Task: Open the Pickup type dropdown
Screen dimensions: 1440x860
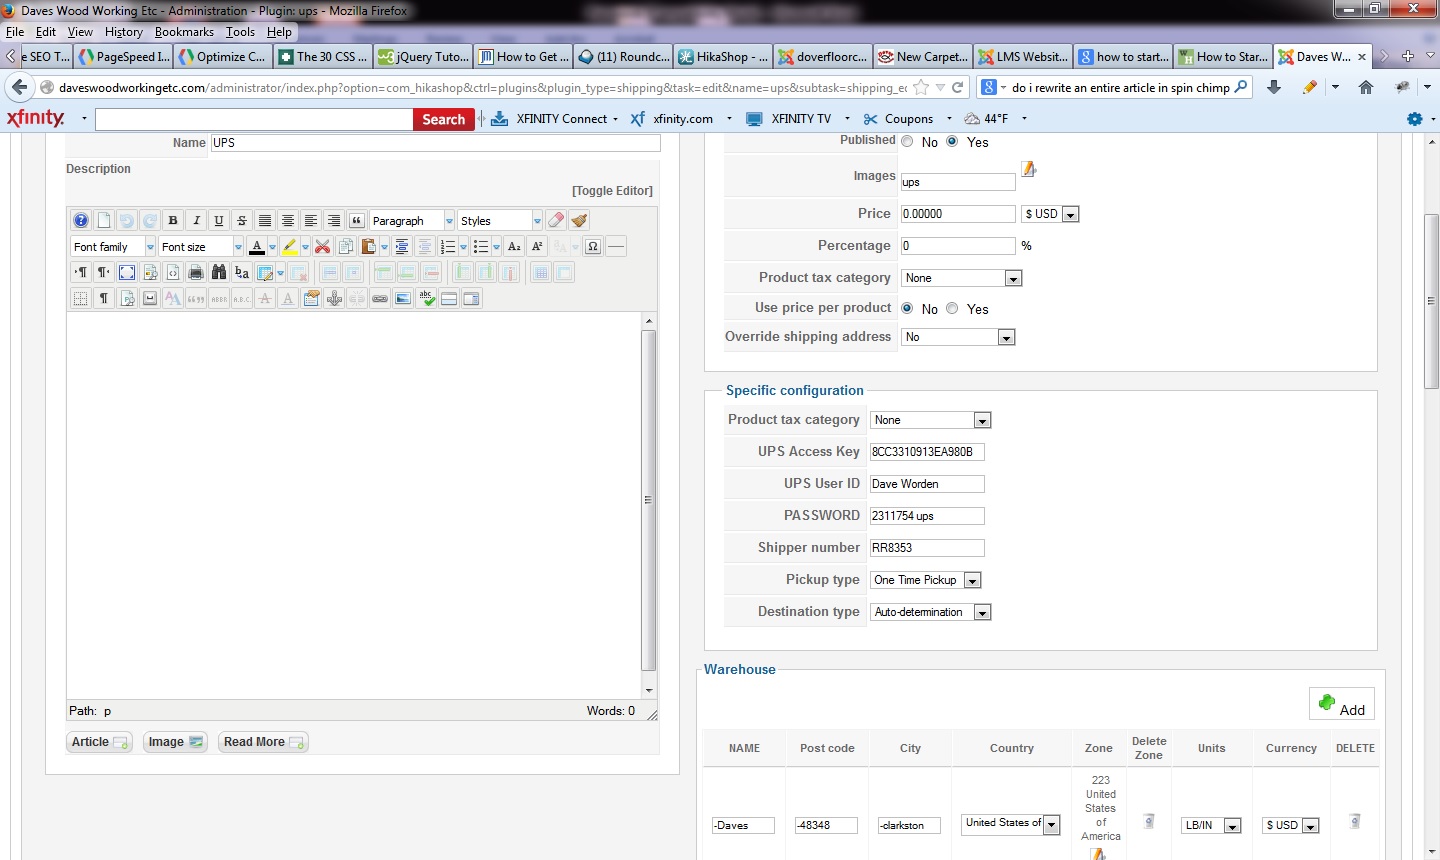Action: pos(926,580)
